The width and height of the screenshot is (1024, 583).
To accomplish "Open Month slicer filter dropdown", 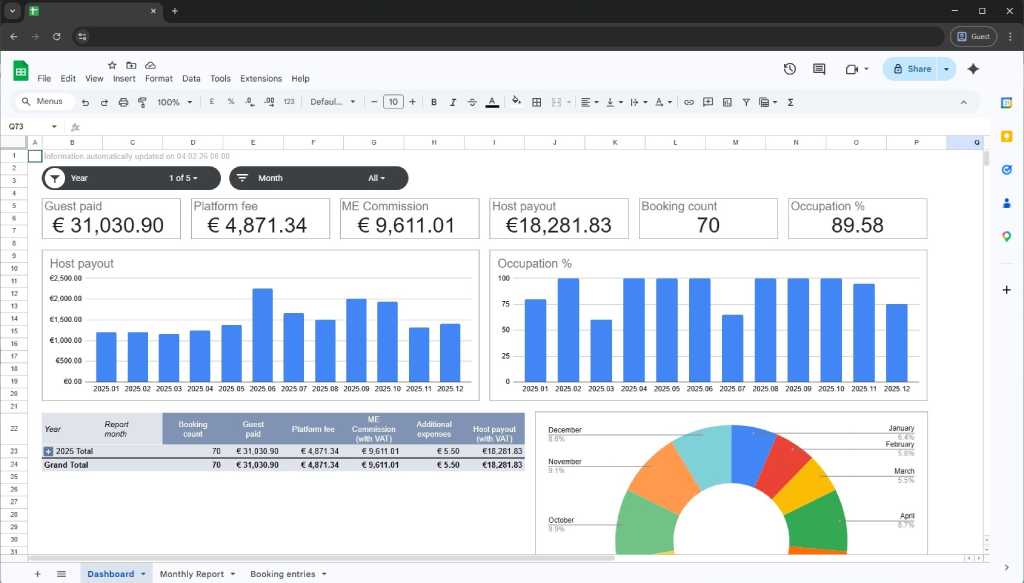I will (x=377, y=178).
